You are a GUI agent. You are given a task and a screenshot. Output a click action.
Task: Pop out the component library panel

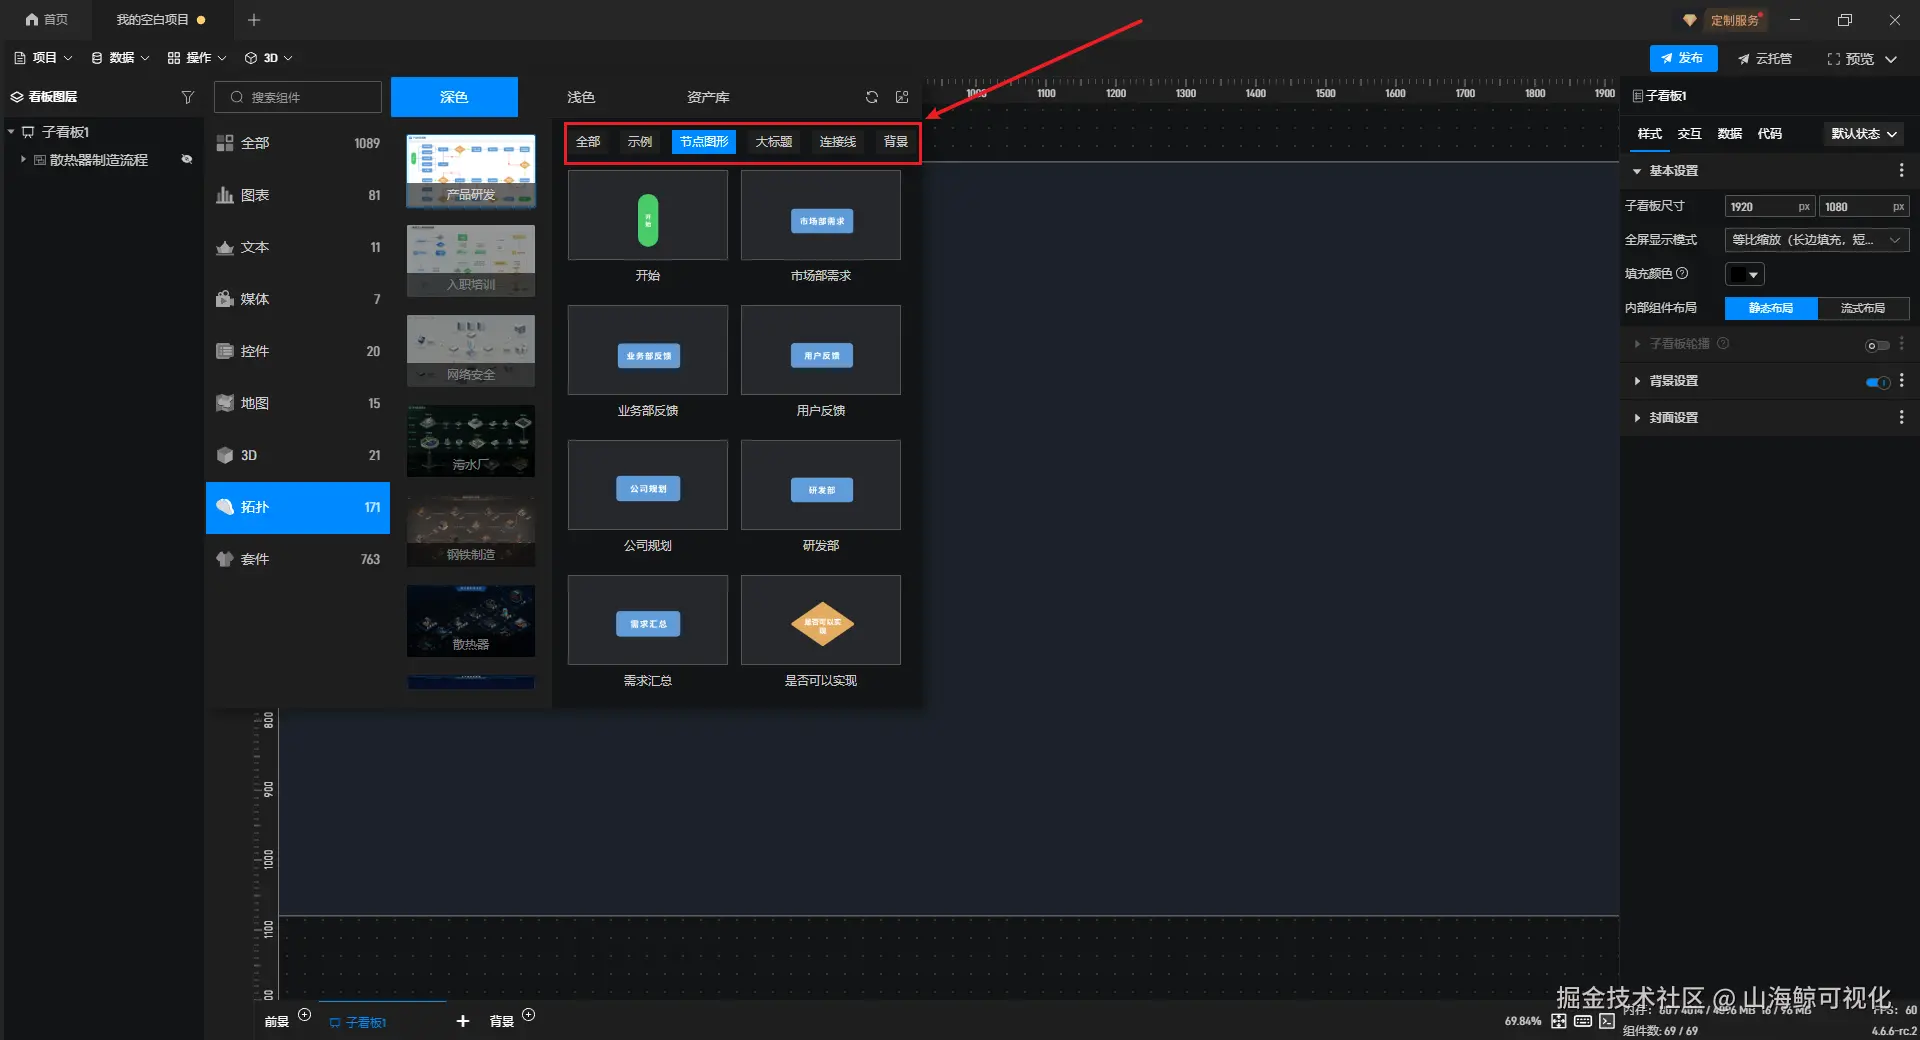click(902, 97)
